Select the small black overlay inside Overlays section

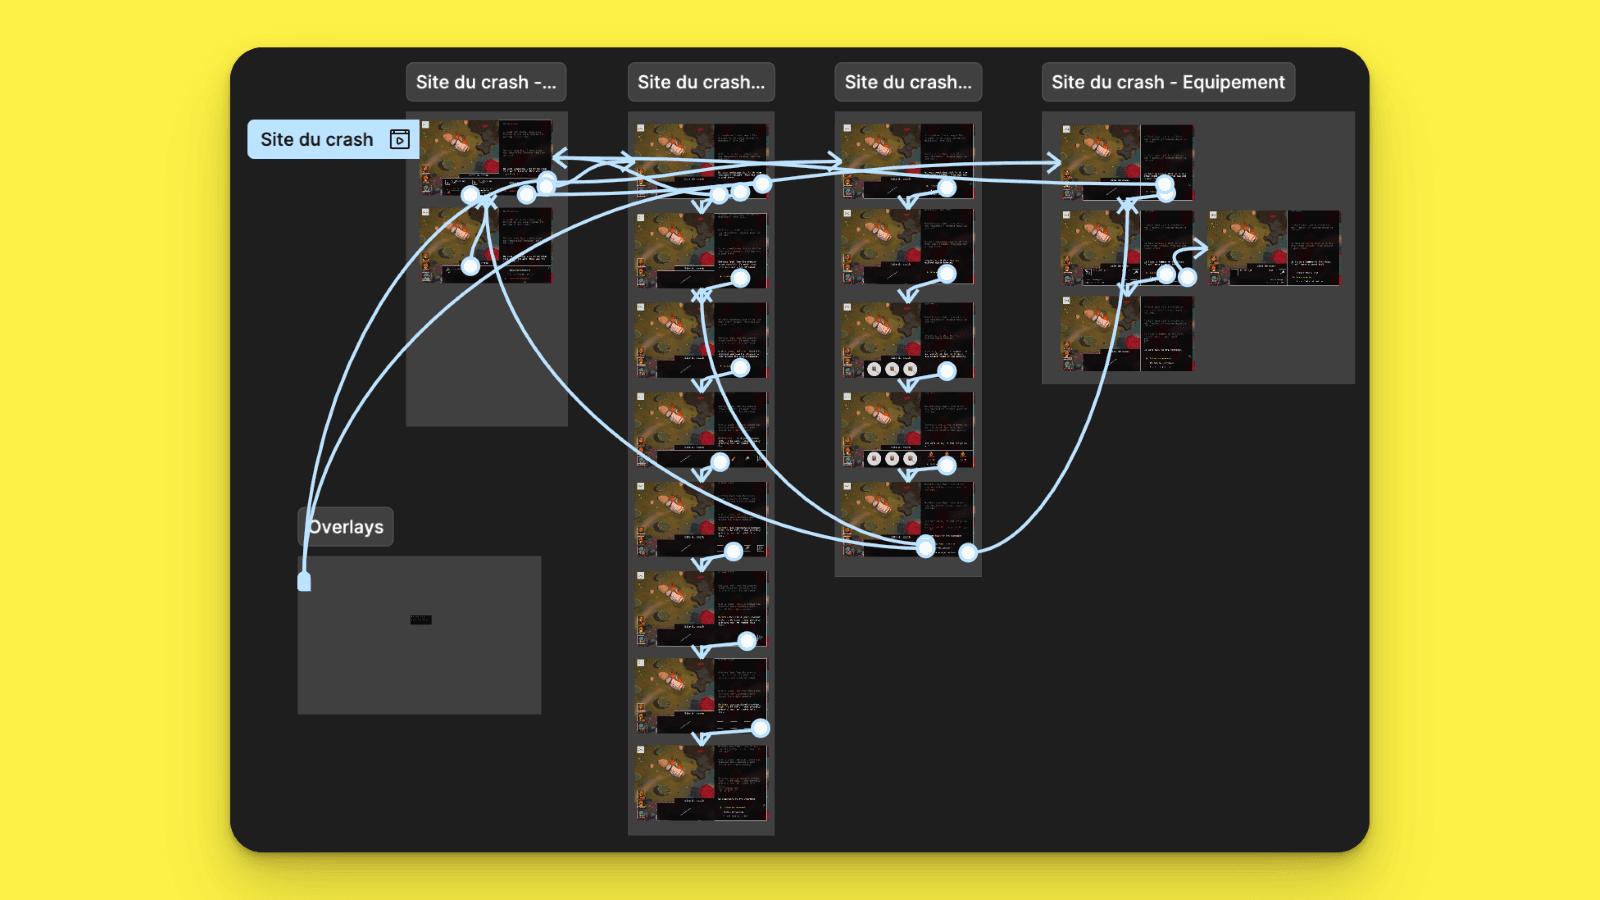421,620
